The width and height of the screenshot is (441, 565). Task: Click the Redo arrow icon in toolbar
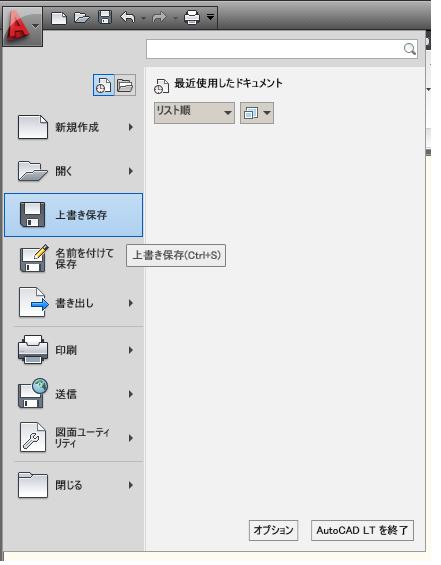pos(159,17)
